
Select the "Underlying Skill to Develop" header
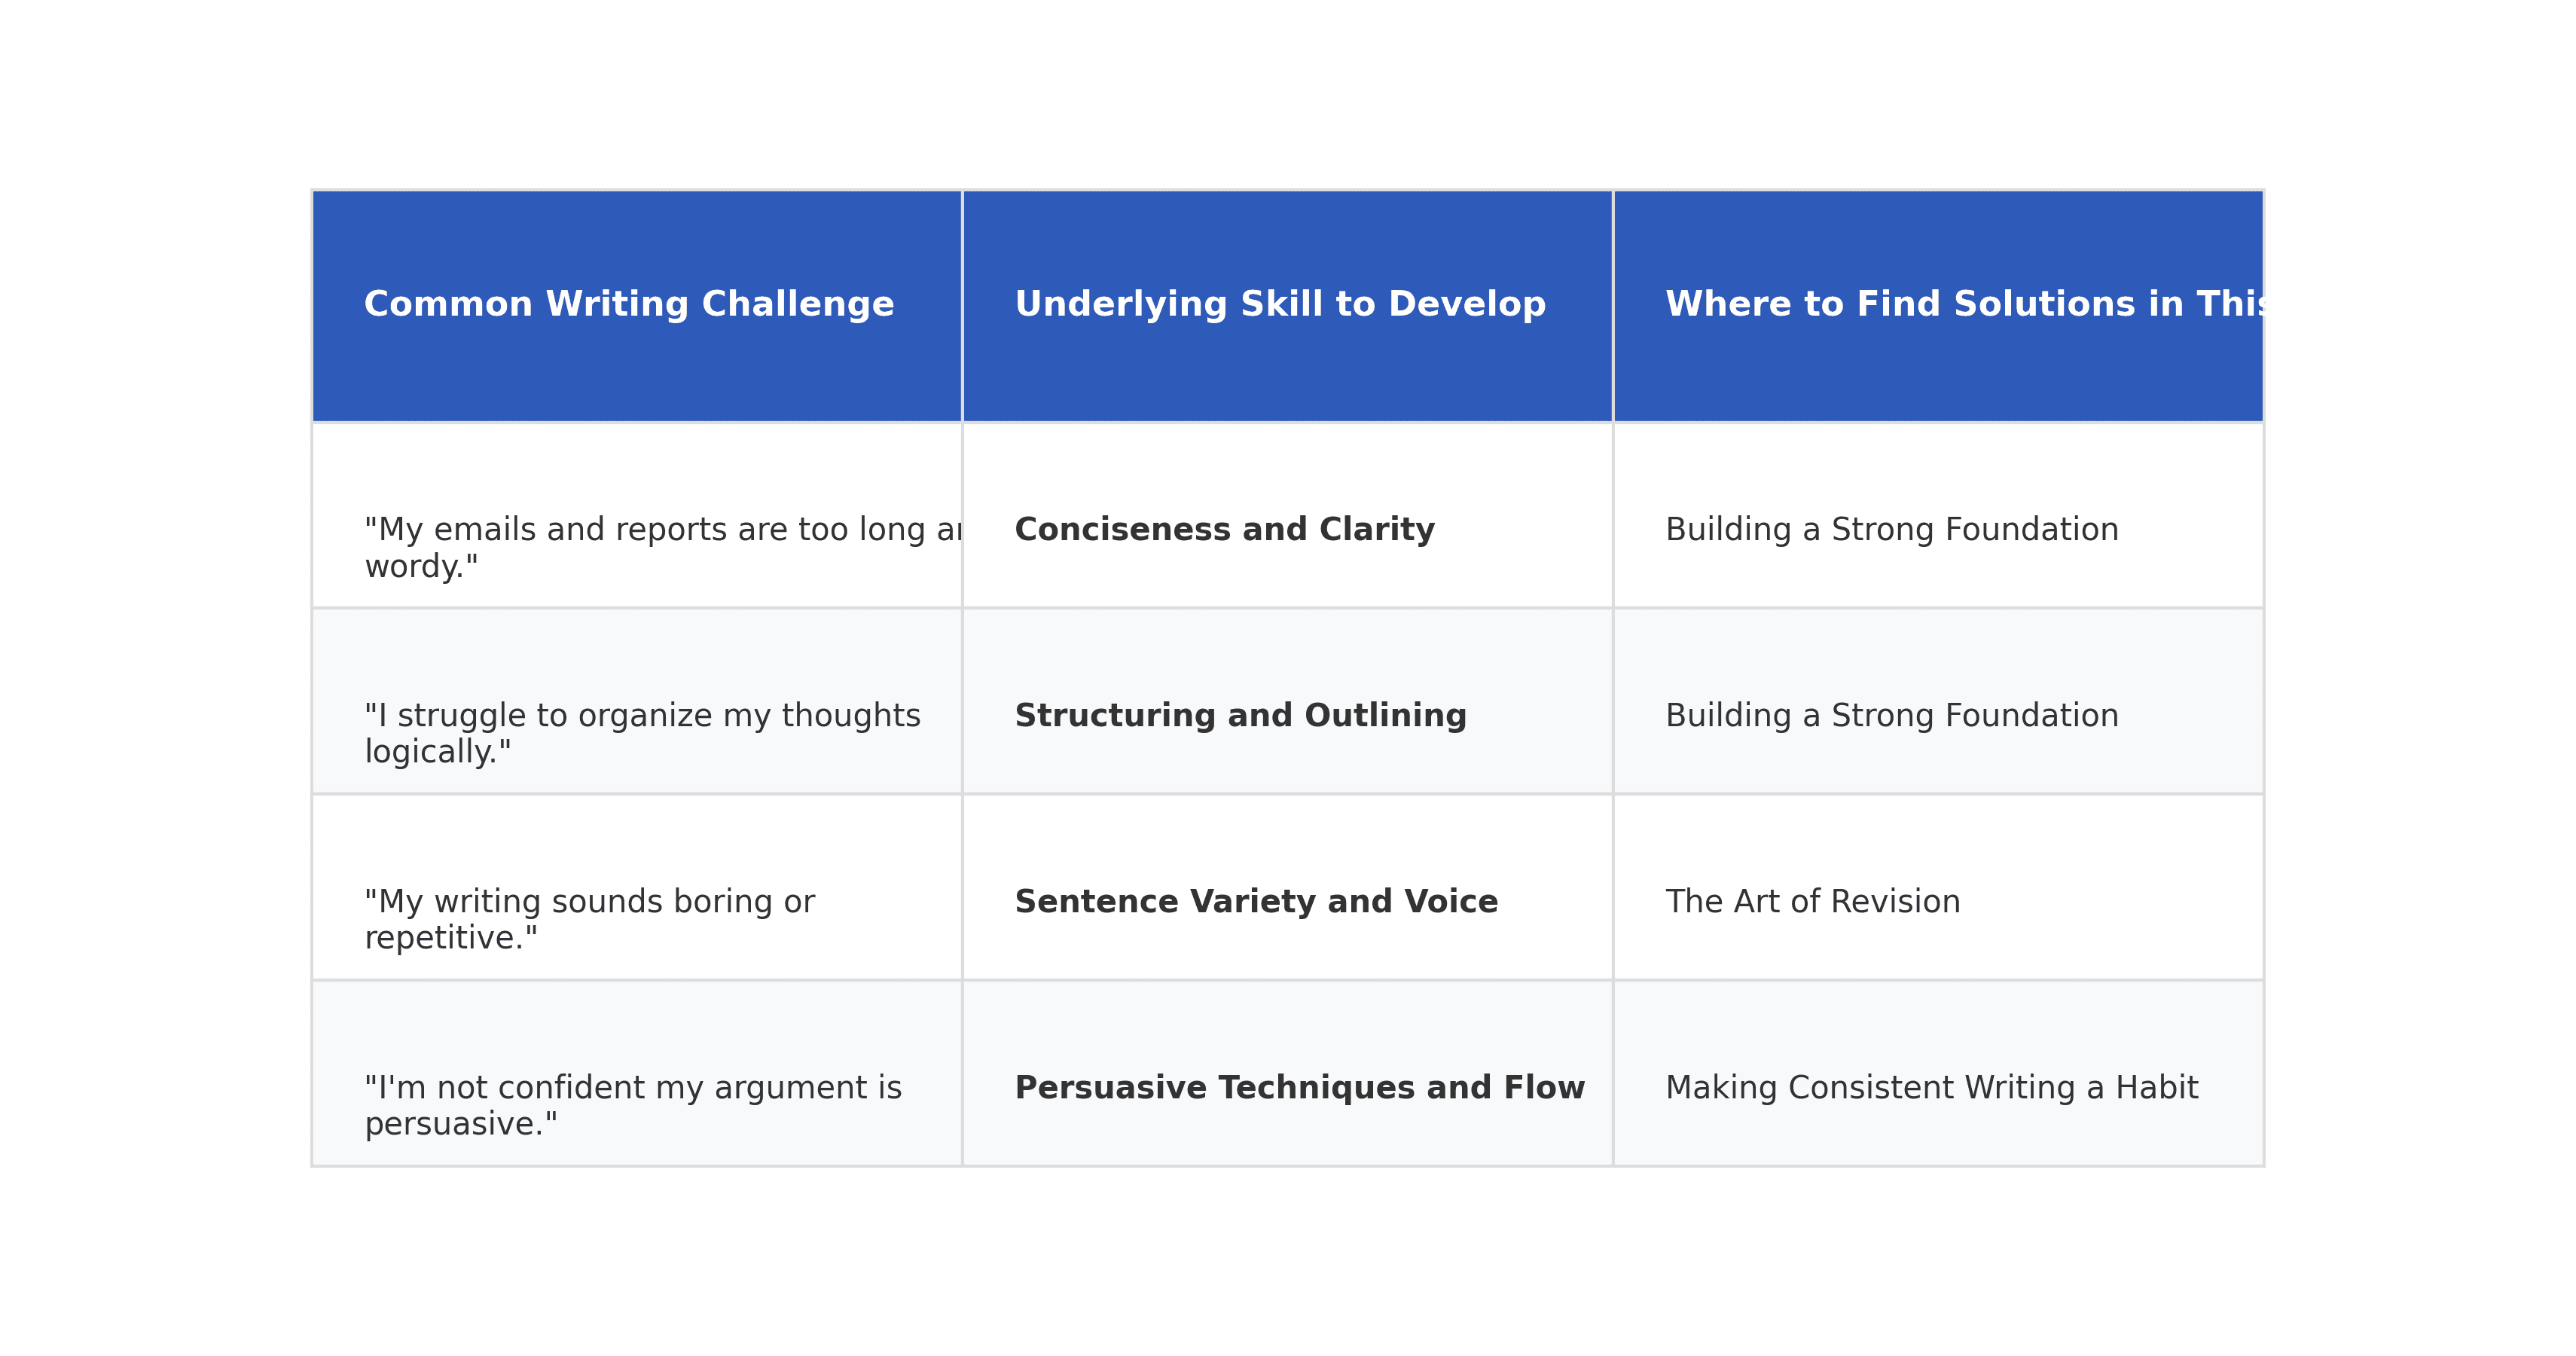click(x=1280, y=304)
